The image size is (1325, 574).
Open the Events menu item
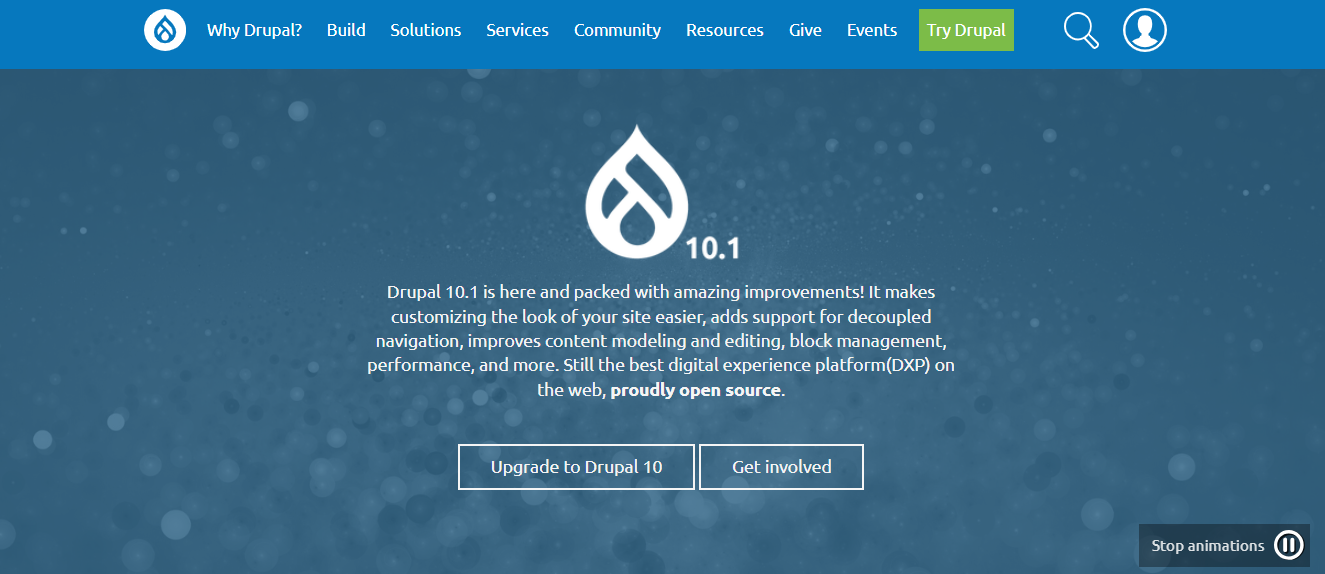(872, 30)
